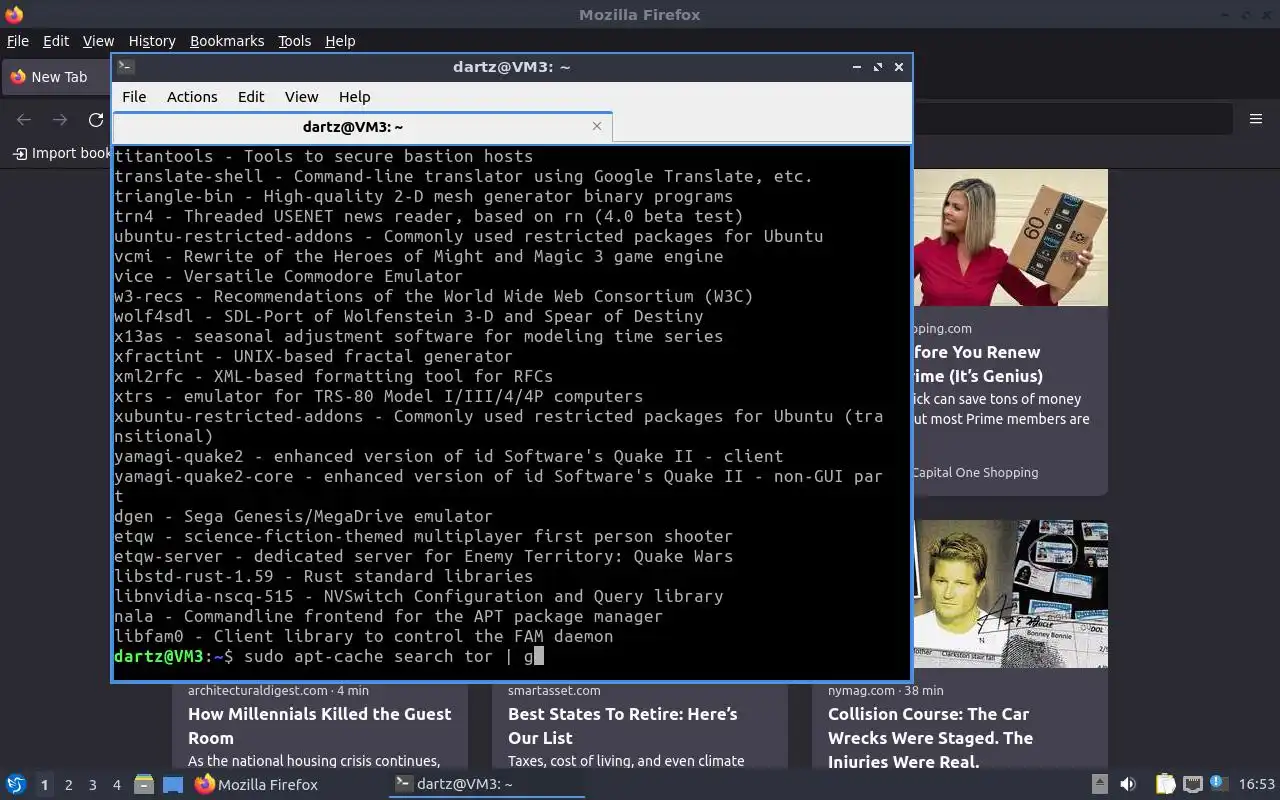The height and width of the screenshot is (800, 1280).
Task: Click the Firefox back arrow button
Action: (24, 120)
